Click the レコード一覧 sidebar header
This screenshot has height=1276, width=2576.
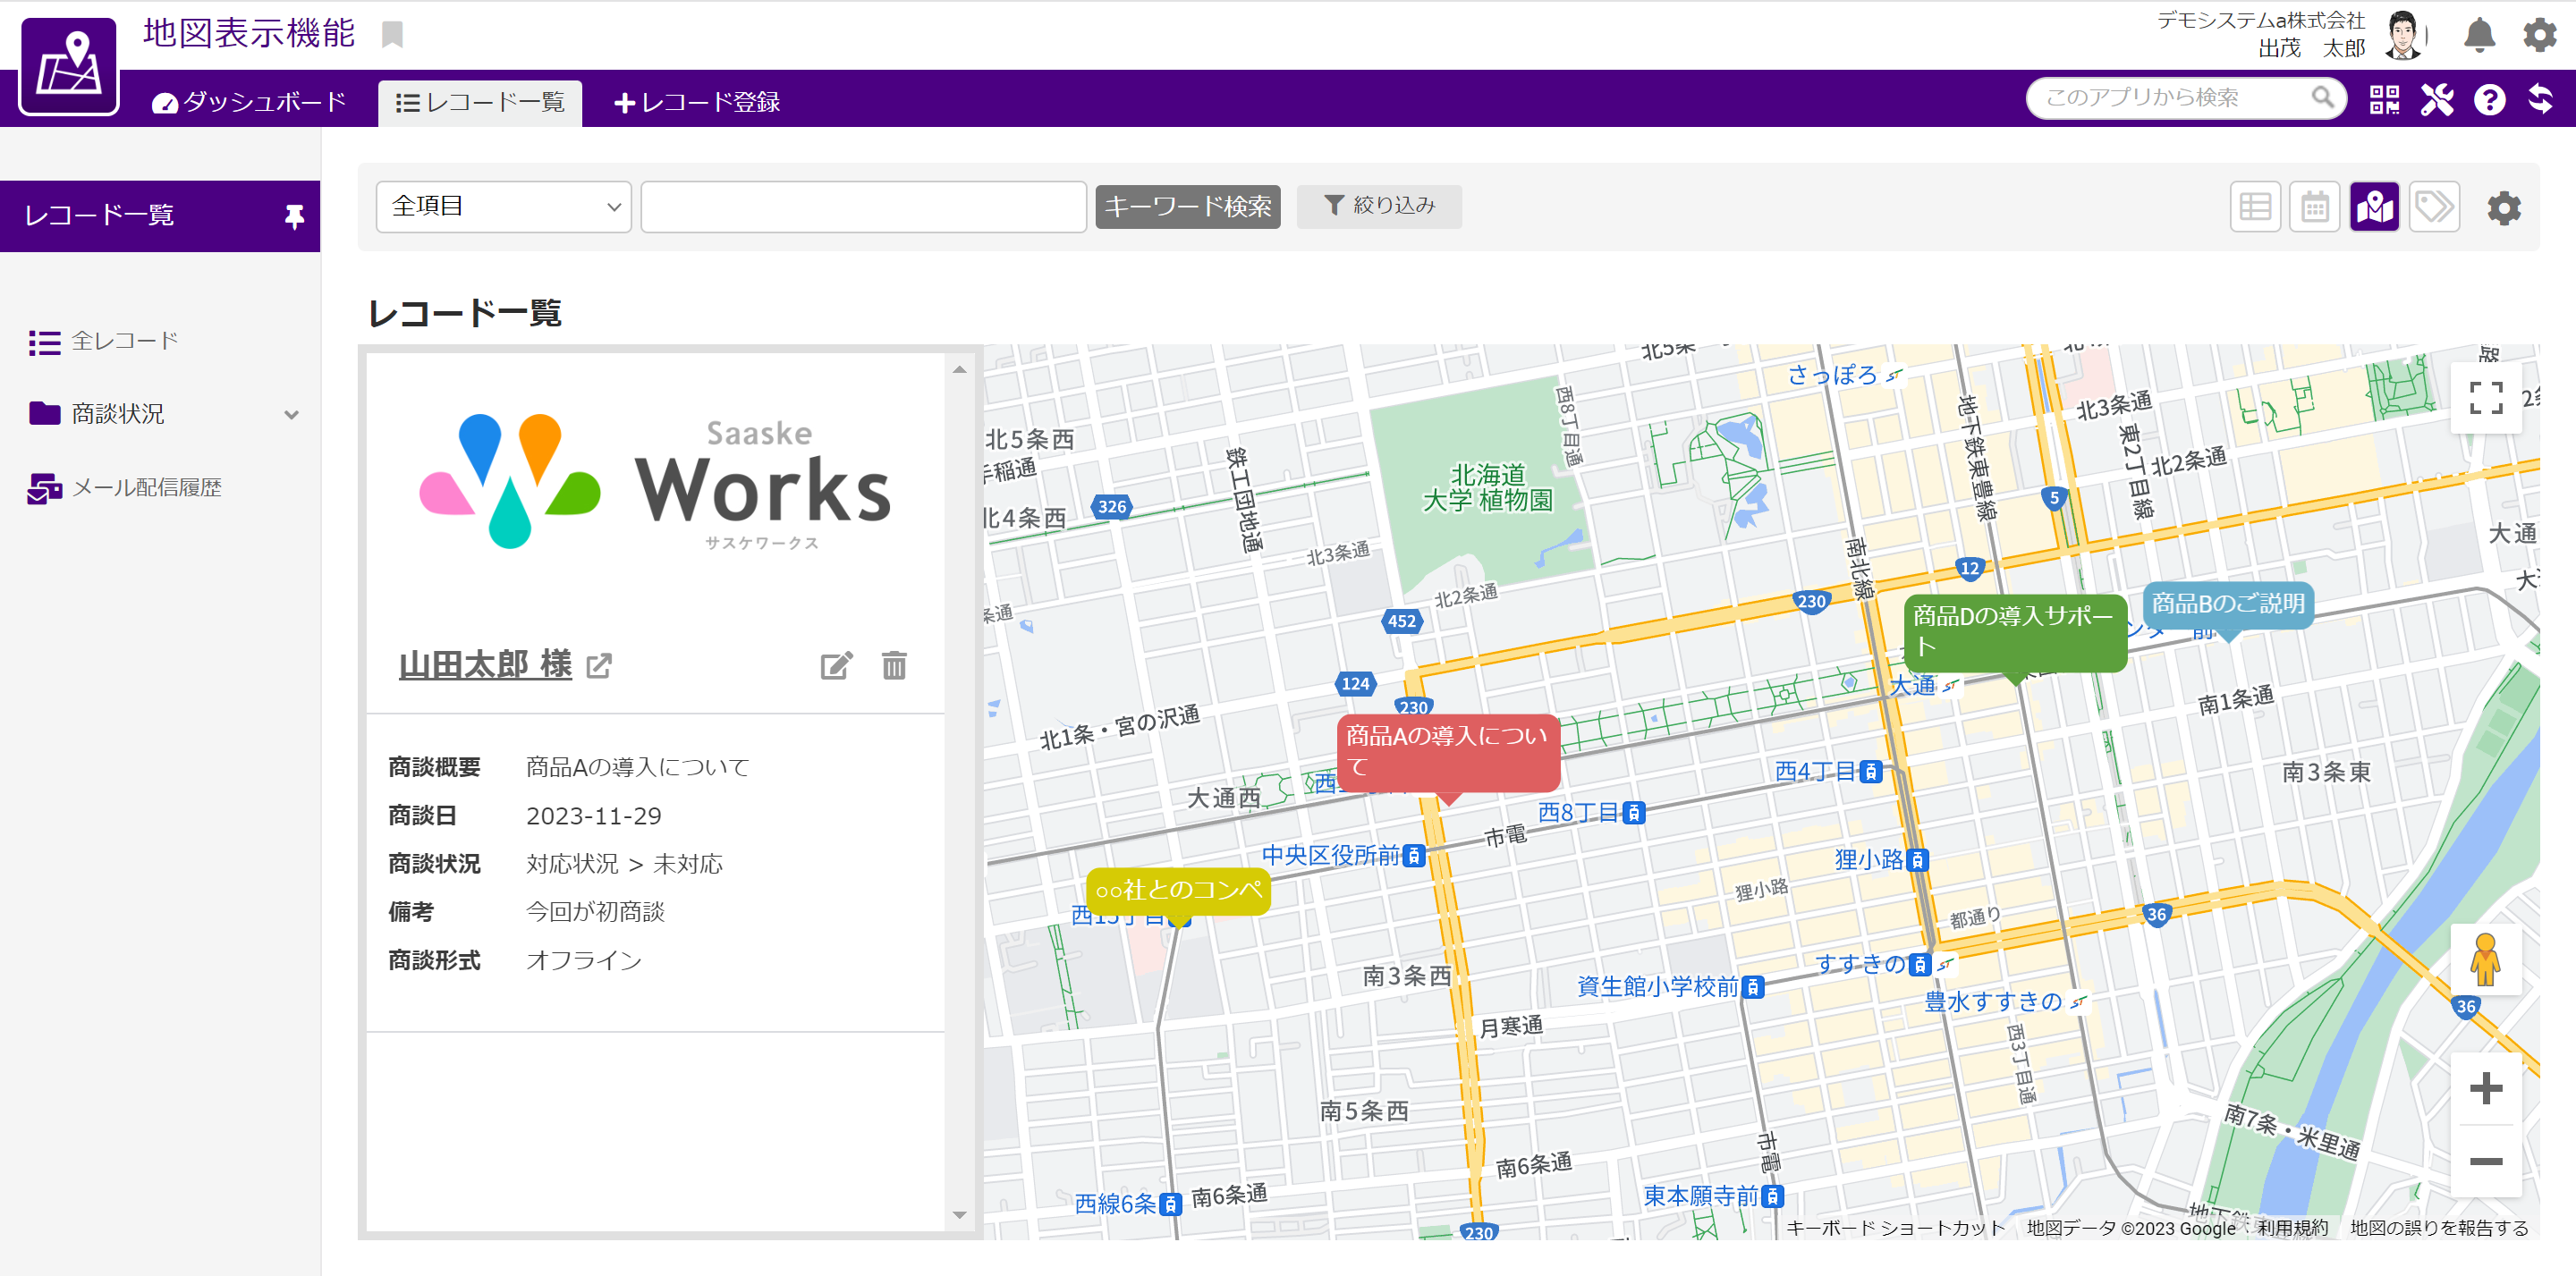point(160,216)
